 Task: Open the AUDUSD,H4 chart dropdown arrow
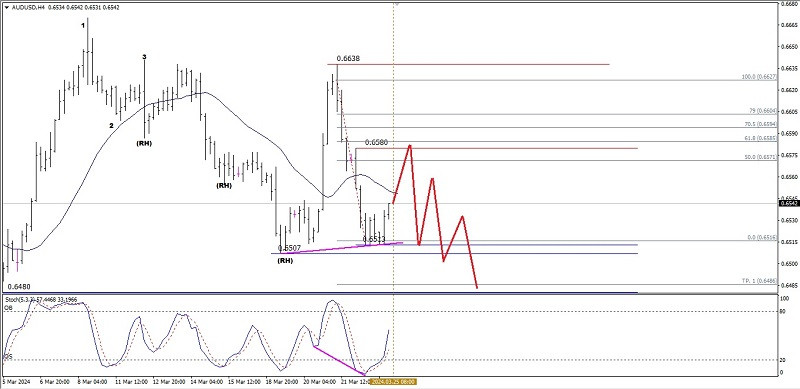tap(6, 8)
